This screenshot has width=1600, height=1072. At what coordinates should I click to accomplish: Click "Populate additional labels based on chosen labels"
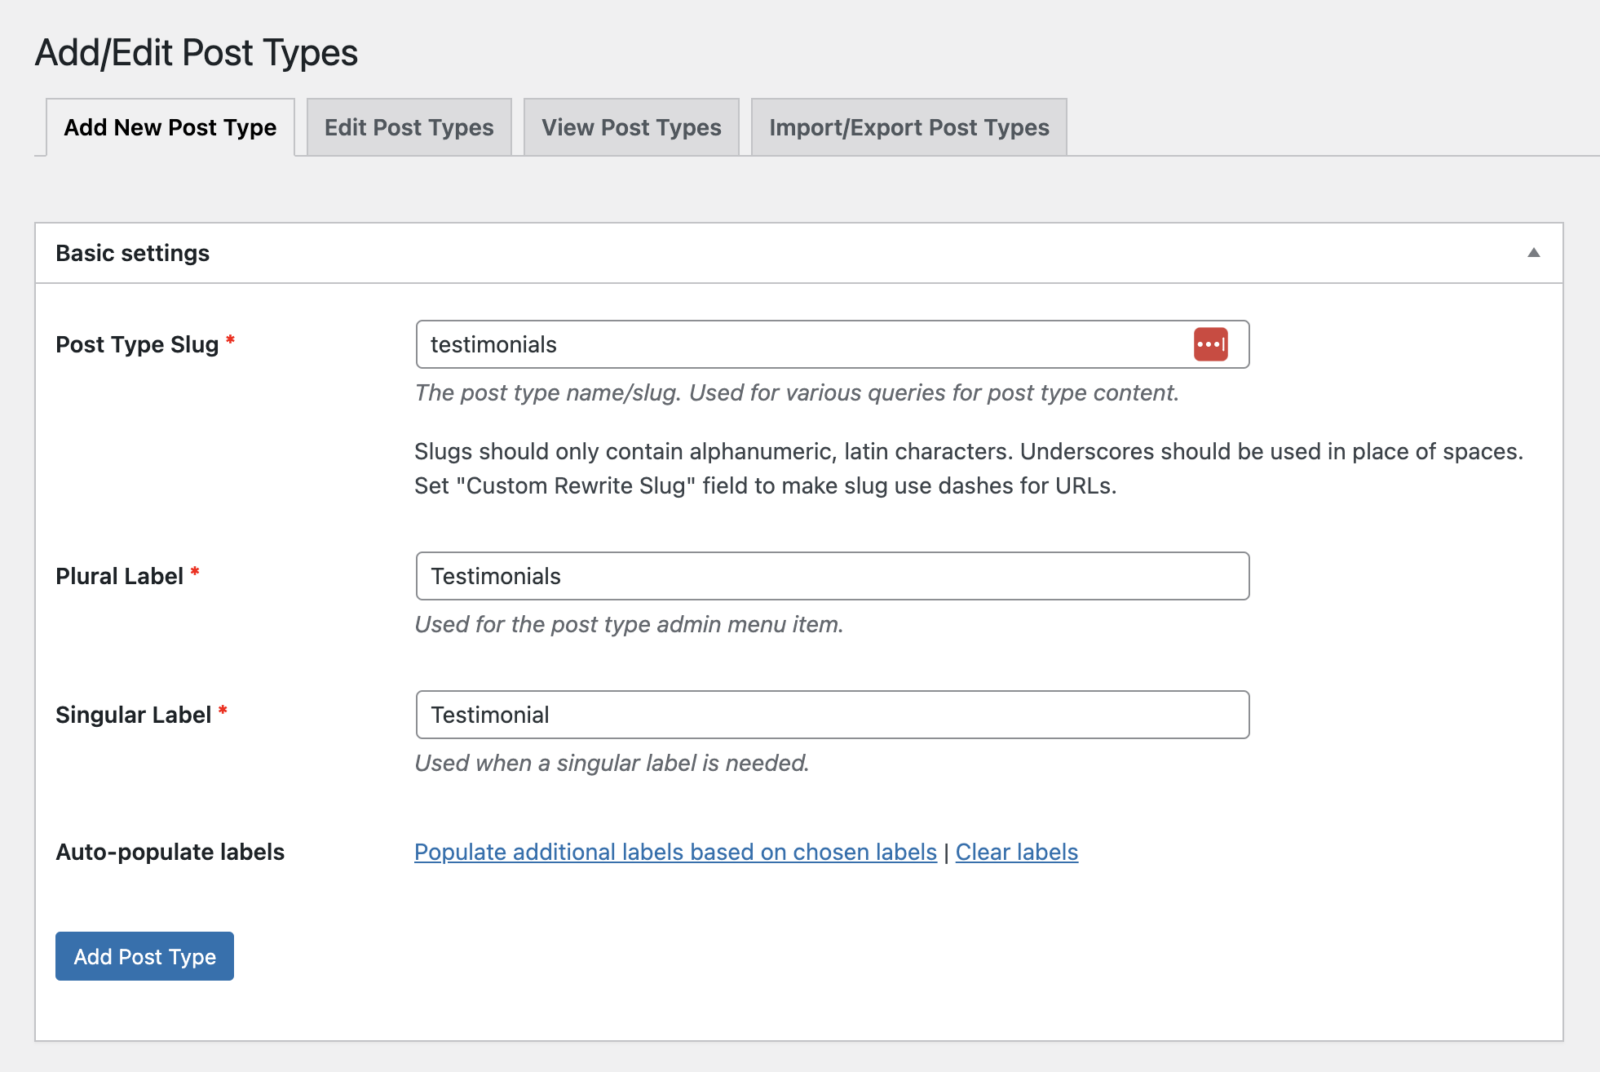point(674,852)
